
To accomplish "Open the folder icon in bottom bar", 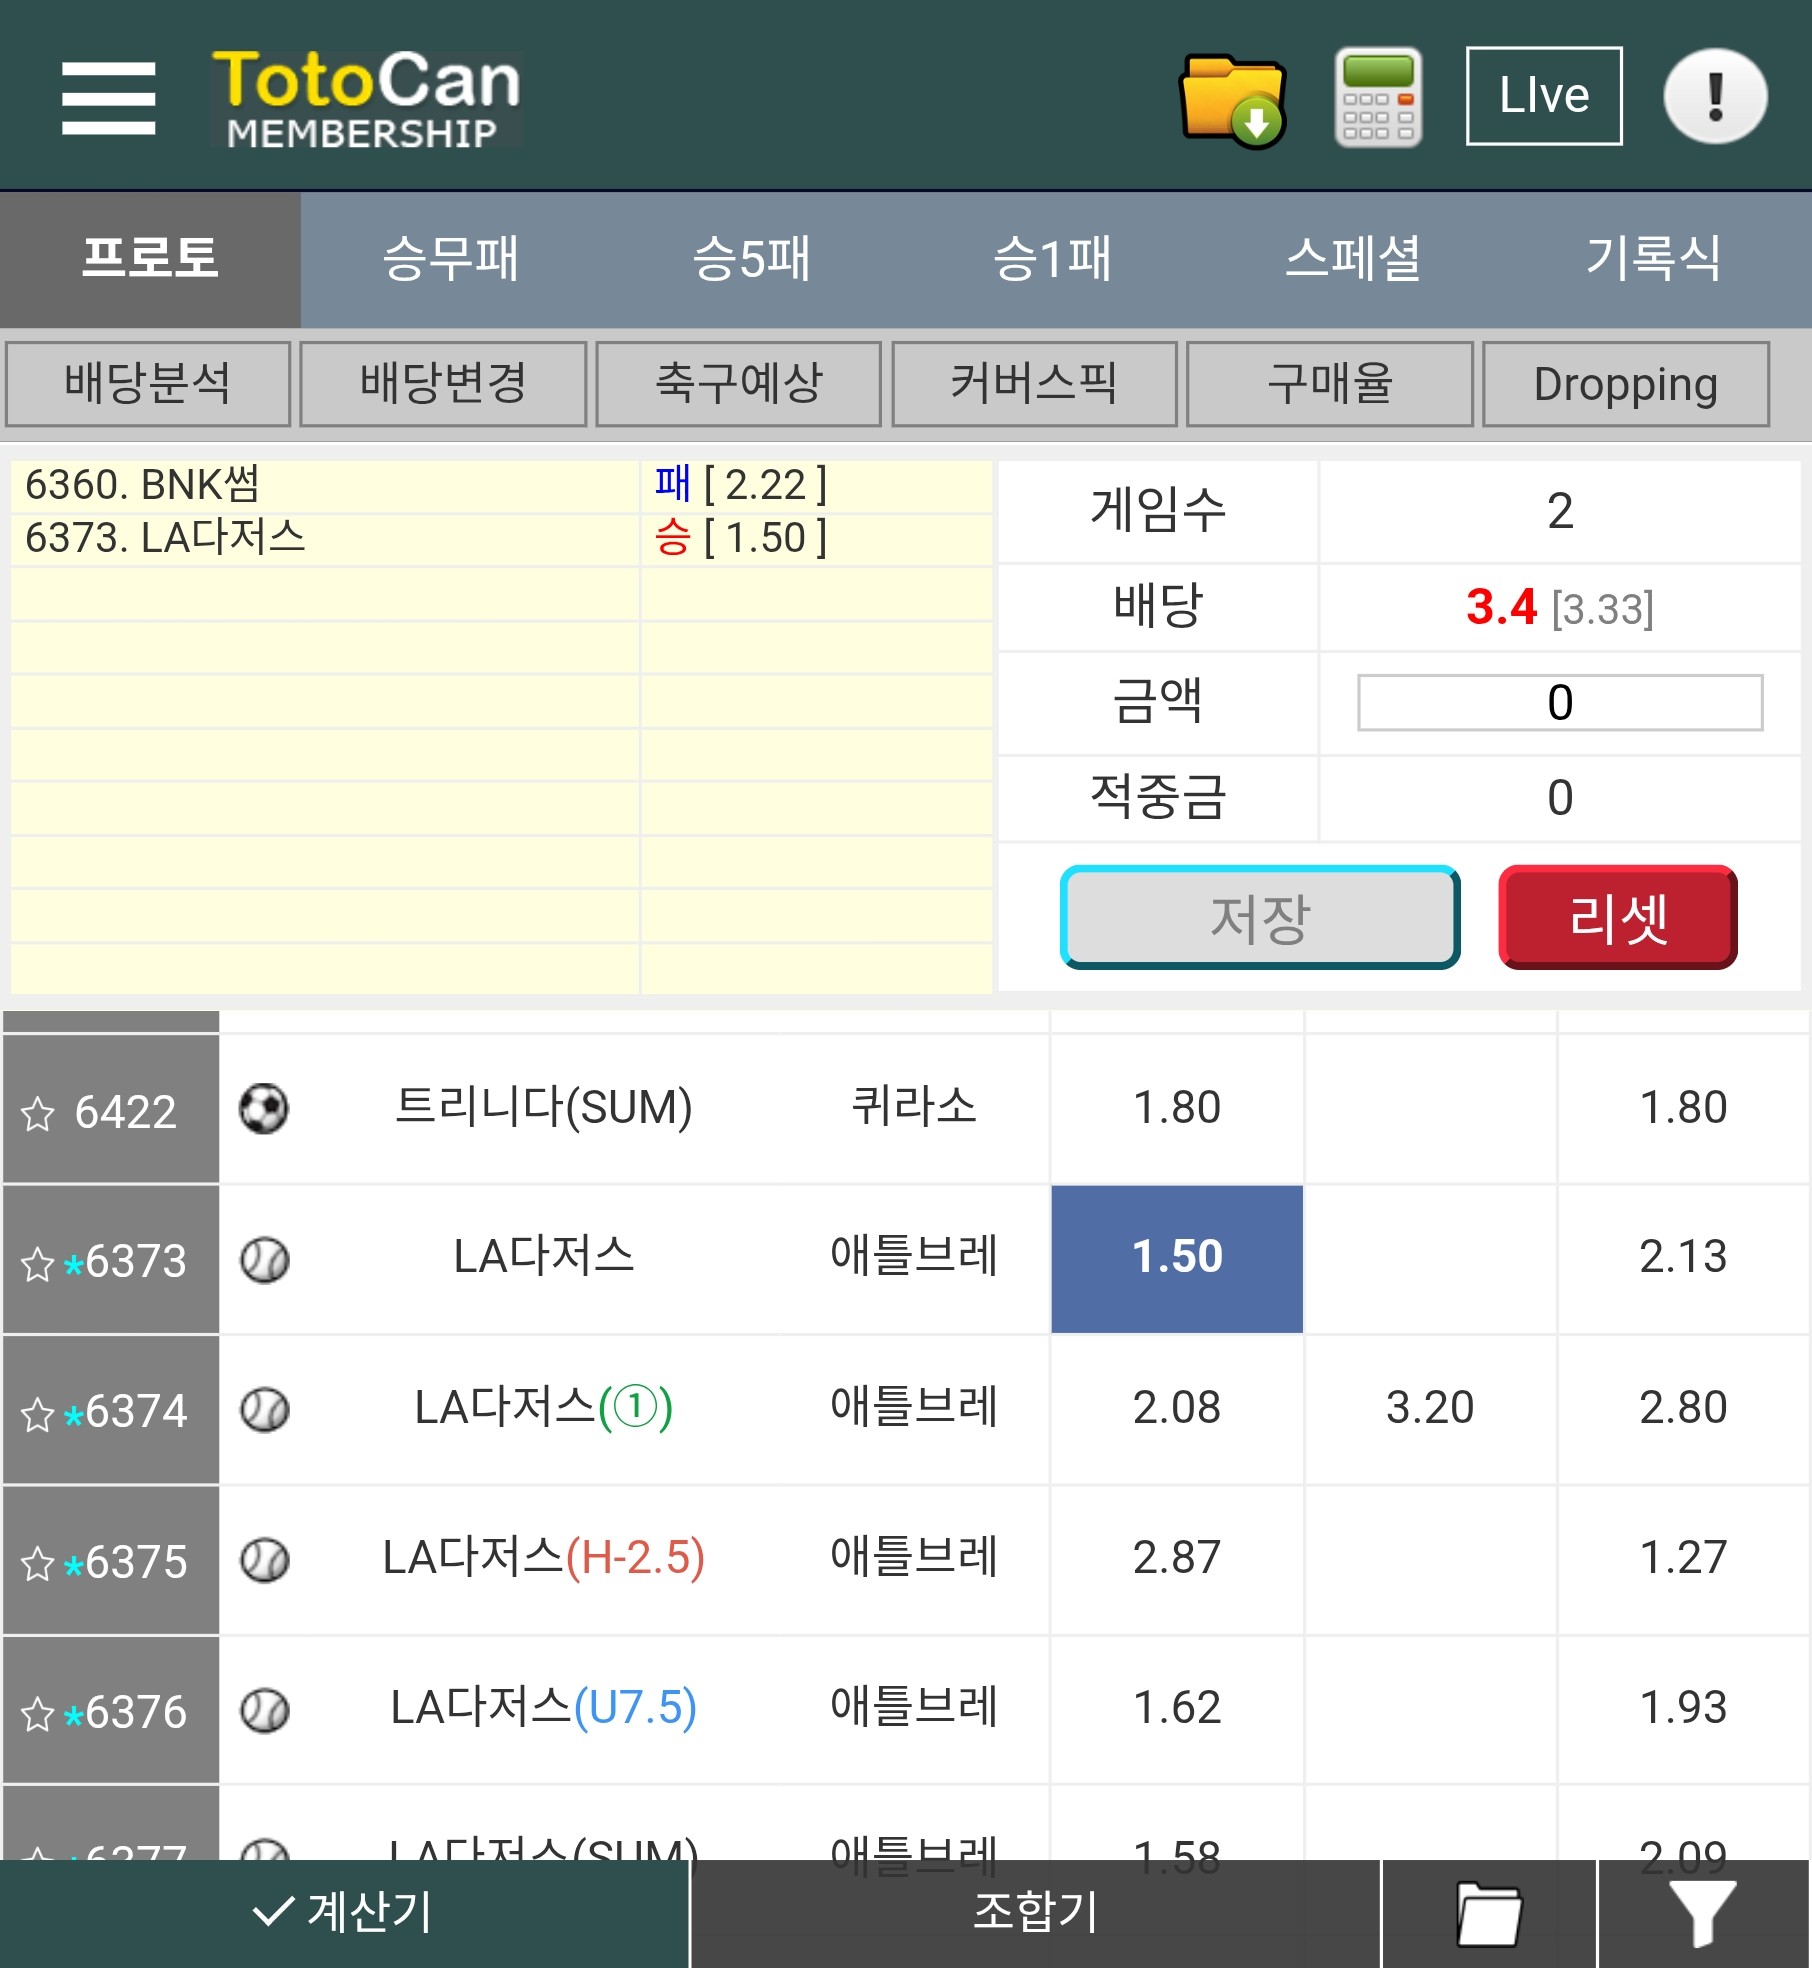I will coord(1490,1913).
